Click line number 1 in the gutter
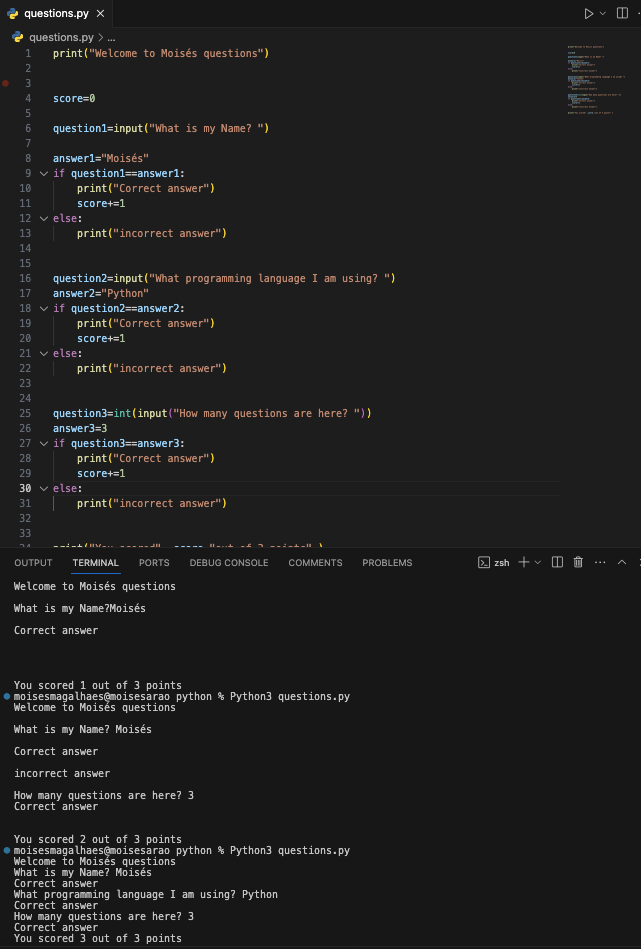Screen dimensions: 641x949 (28, 53)
